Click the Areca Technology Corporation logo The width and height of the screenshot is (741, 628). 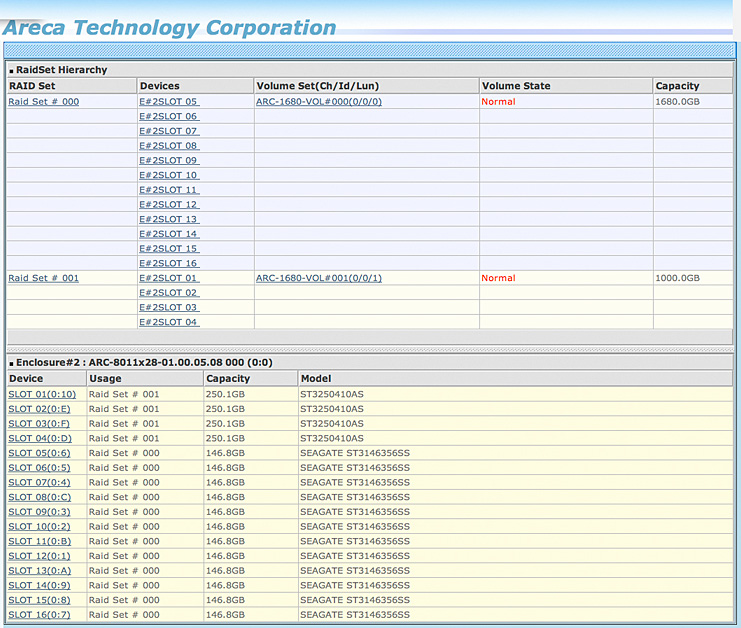tap(169, 27)
